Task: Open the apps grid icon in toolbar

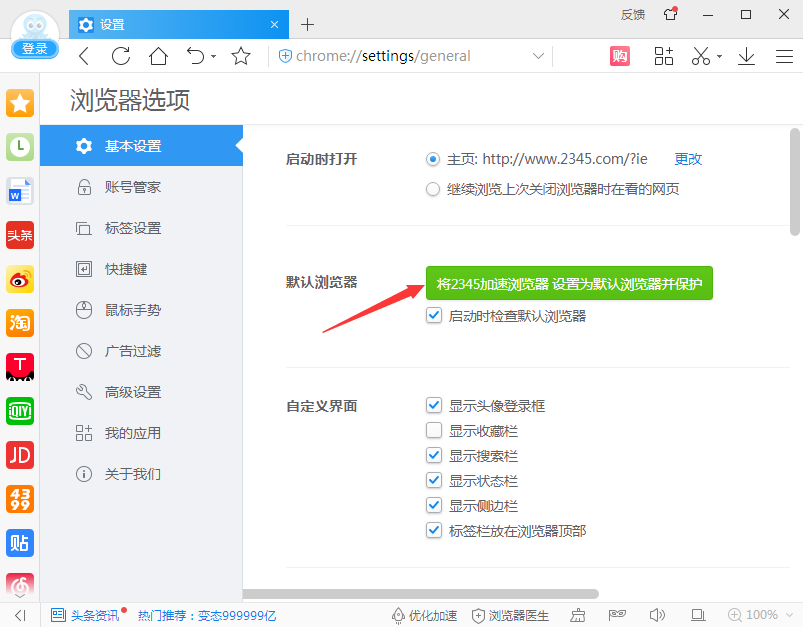Action: 664,56
